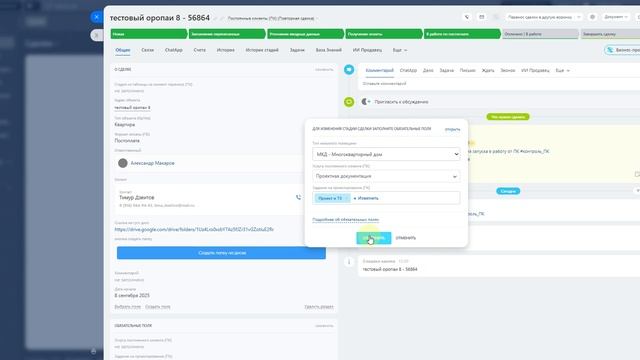The width and height of the screenshot is (640, 360).
Task: Click the phone call icon in the header
Action: (x=467, y=17)
